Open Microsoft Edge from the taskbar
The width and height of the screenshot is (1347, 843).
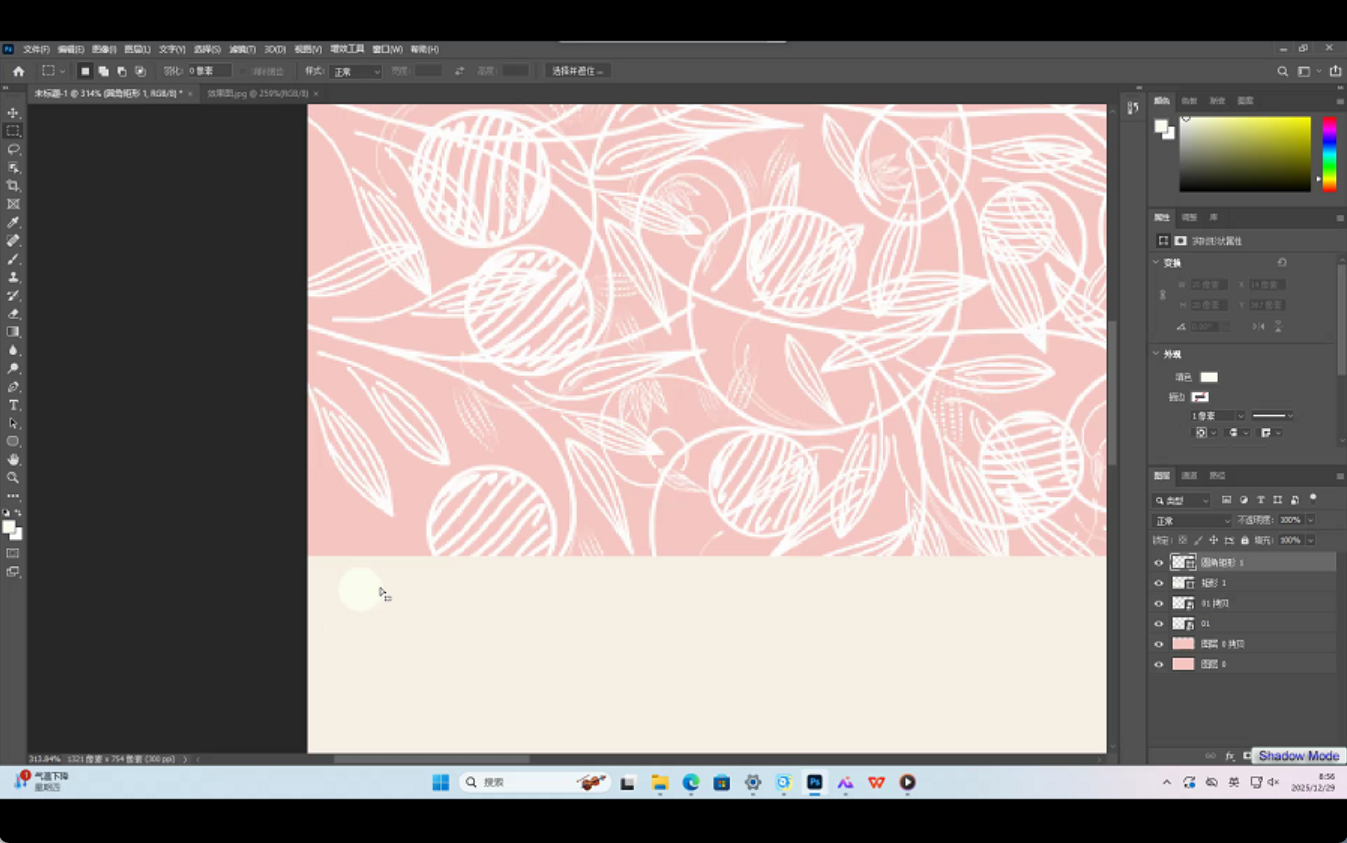[691, 783]
